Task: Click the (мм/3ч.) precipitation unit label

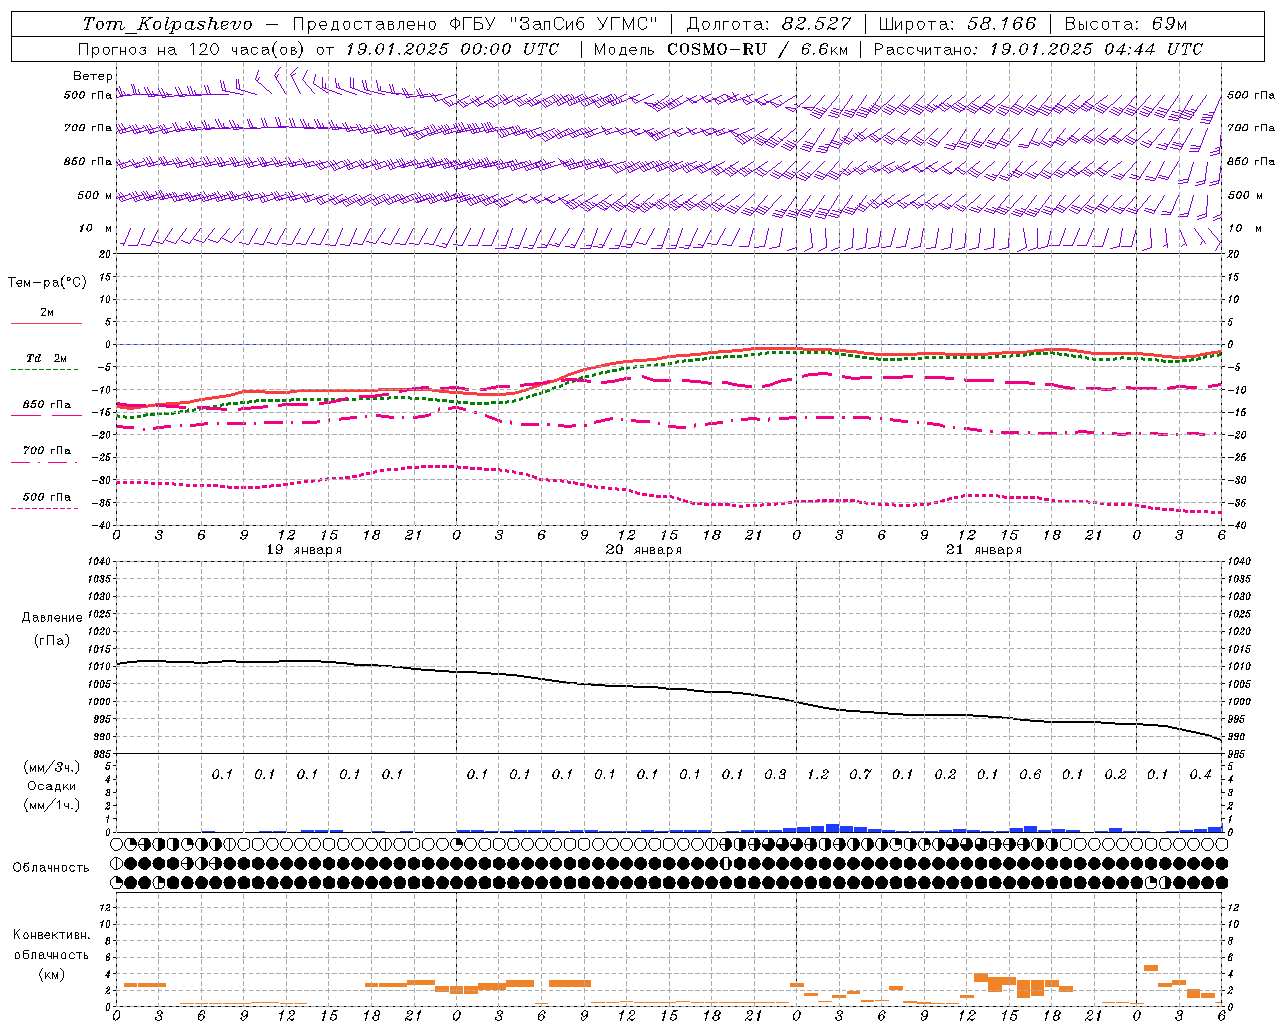Action: click(x=52, y=767)
